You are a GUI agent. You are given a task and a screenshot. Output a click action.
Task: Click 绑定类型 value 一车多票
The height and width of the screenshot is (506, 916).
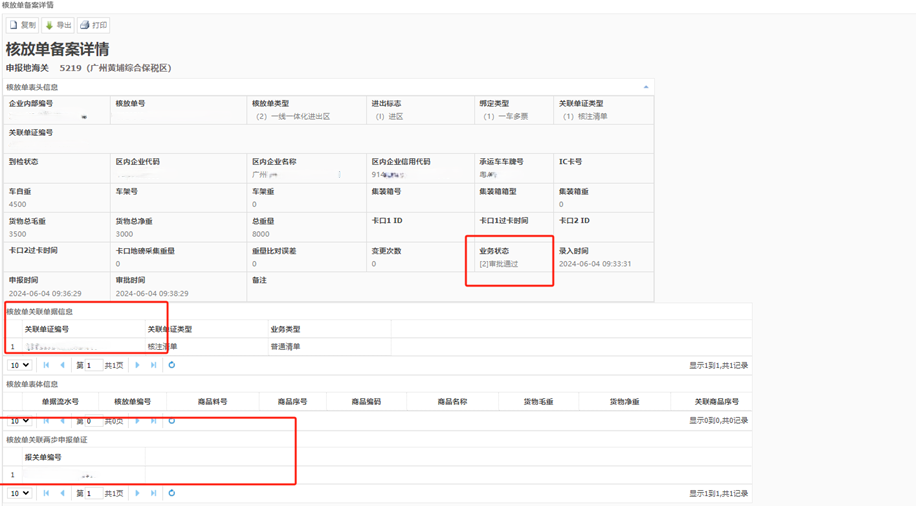506,116
